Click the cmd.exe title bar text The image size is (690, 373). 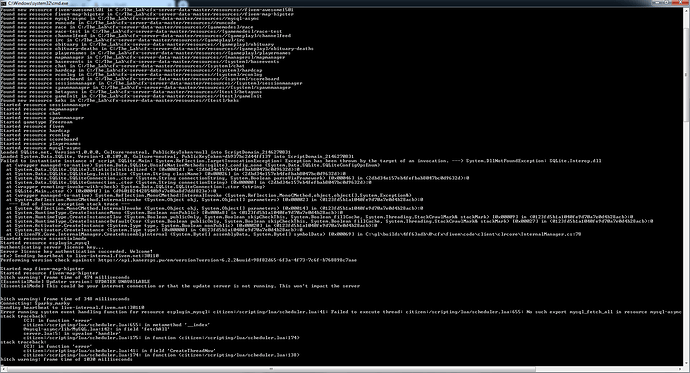click(38, 3)
